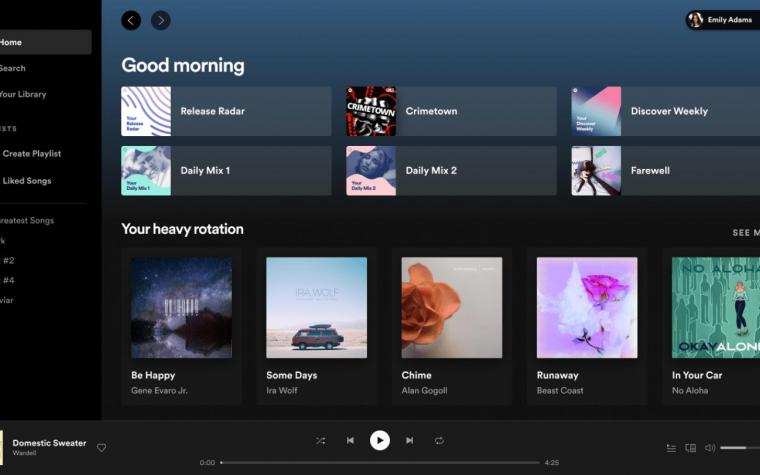Click artist Alan Gogoll

point(424,391)
